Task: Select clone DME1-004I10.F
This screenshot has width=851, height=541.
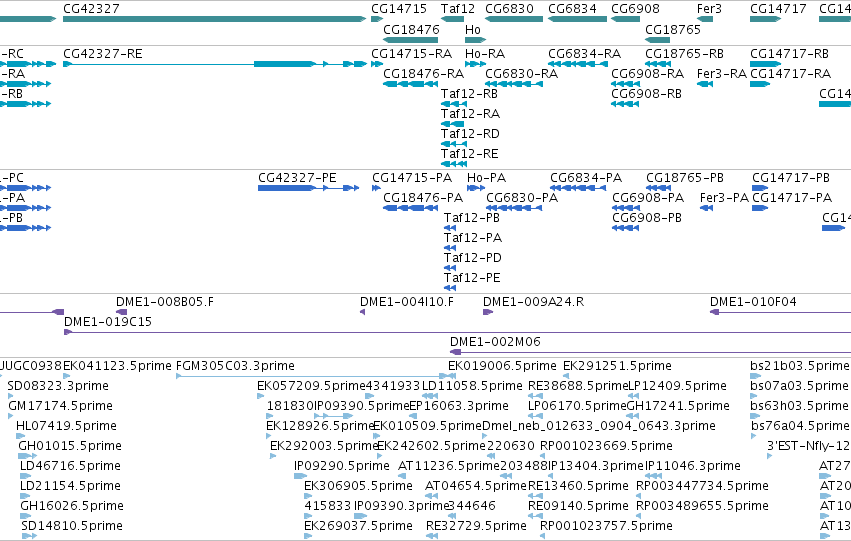Action: (x=407, y=302)
